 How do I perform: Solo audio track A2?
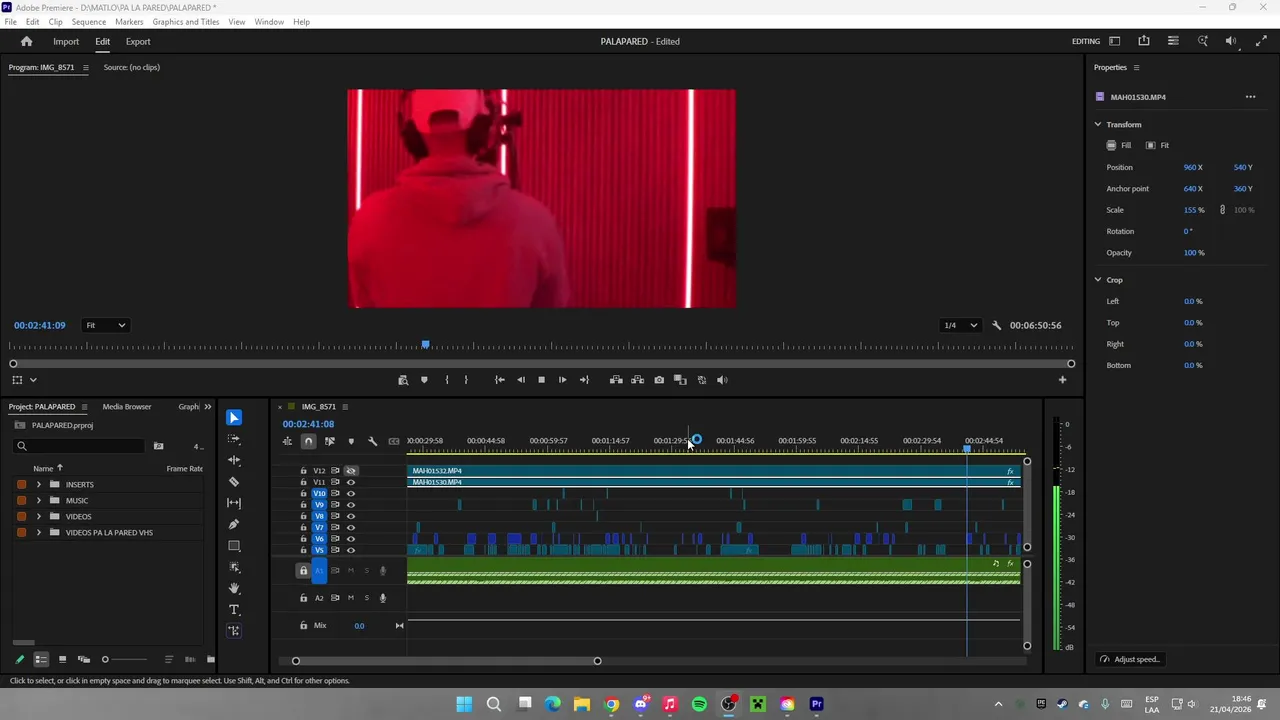(x=366, y=598)
